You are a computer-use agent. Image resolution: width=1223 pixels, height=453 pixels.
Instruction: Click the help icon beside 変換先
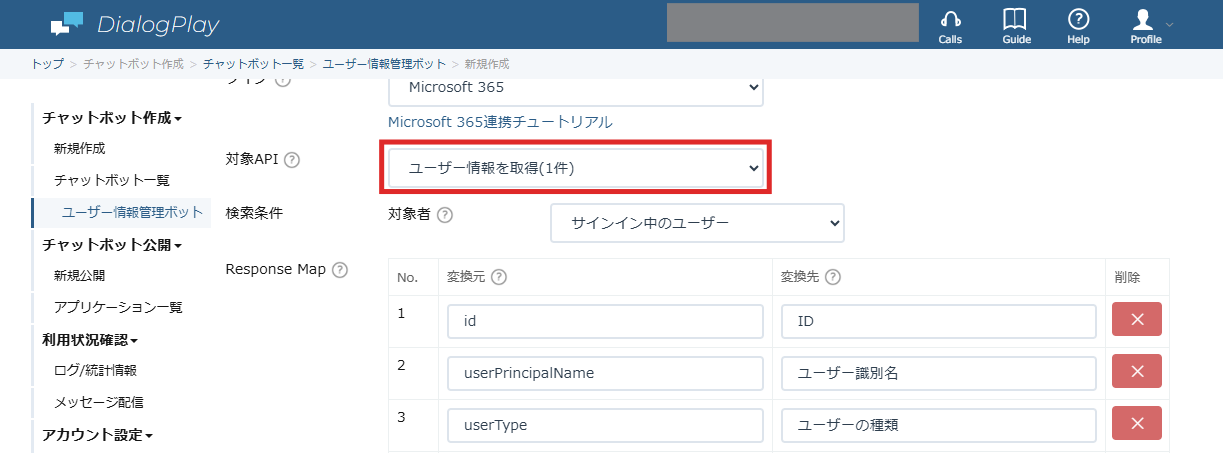pyautogui.click(x=831, y=277)
